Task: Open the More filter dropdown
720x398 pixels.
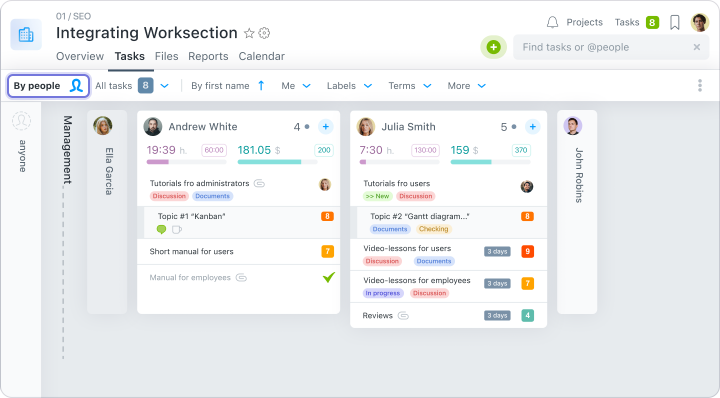Action: pos(467,86)
